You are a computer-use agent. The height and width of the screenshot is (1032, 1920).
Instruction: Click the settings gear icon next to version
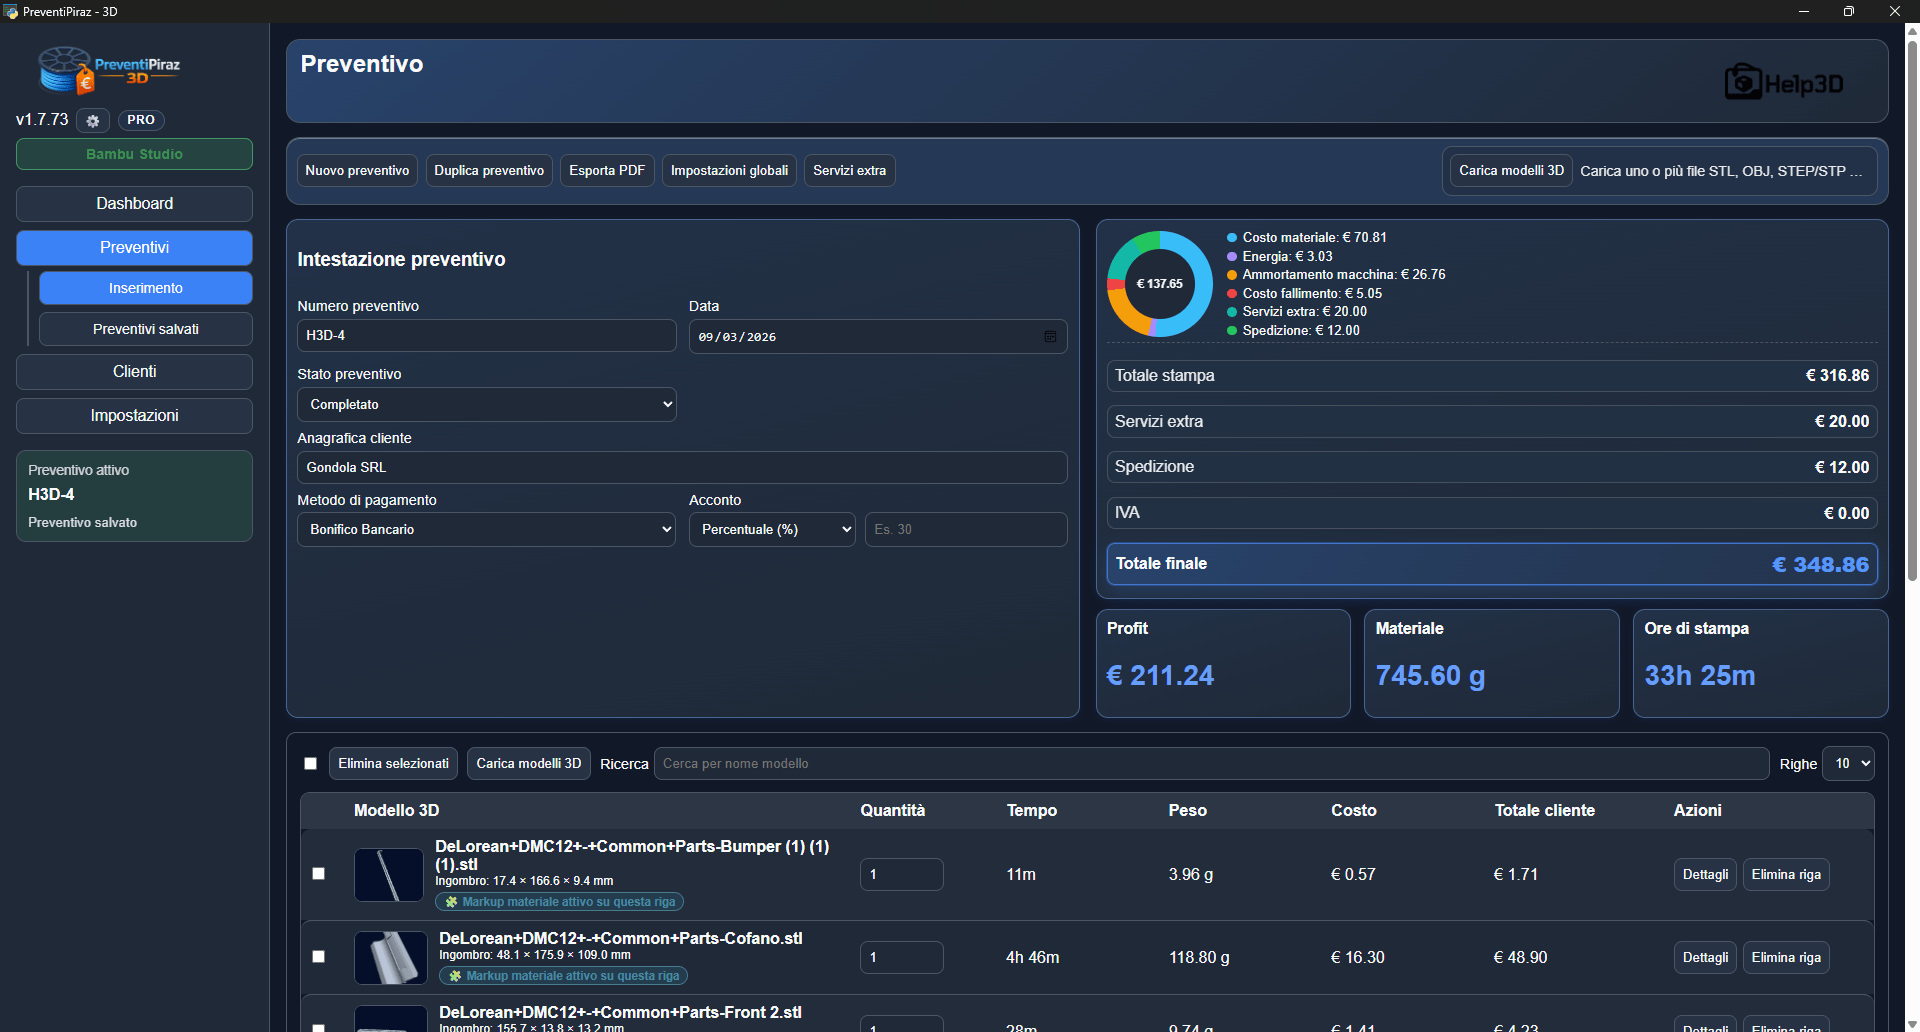pos(93,120)
